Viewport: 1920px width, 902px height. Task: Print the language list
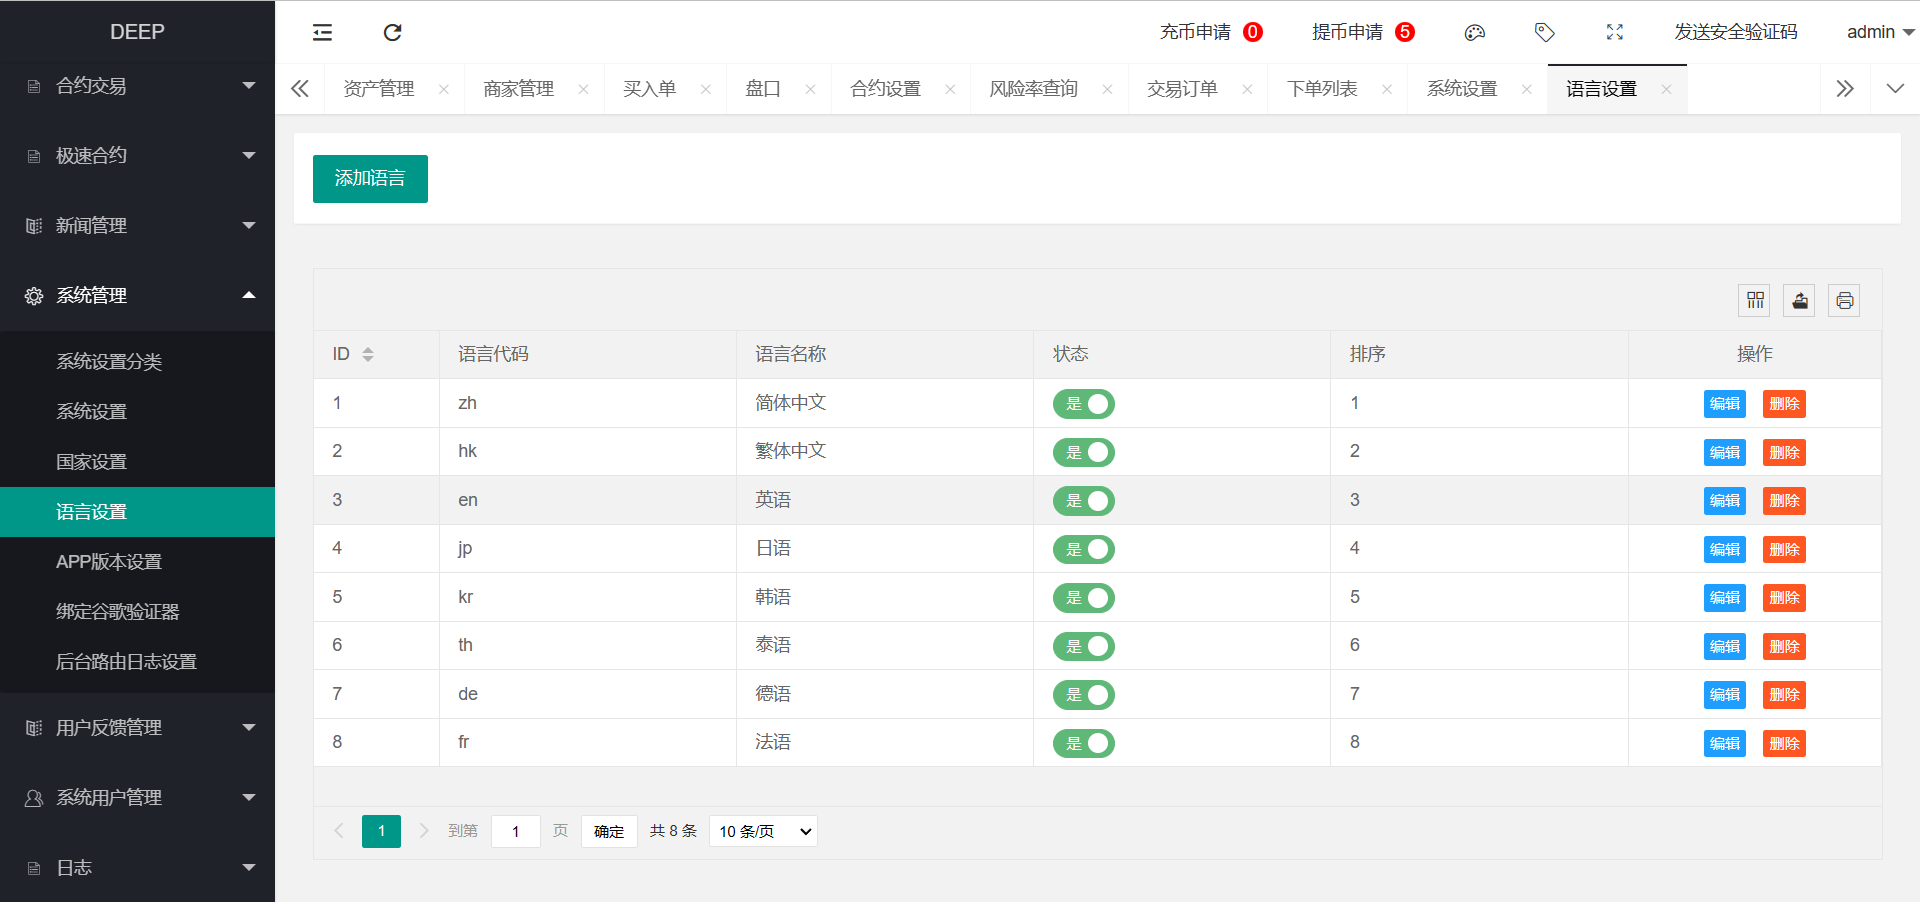[x=1844, y=300]
